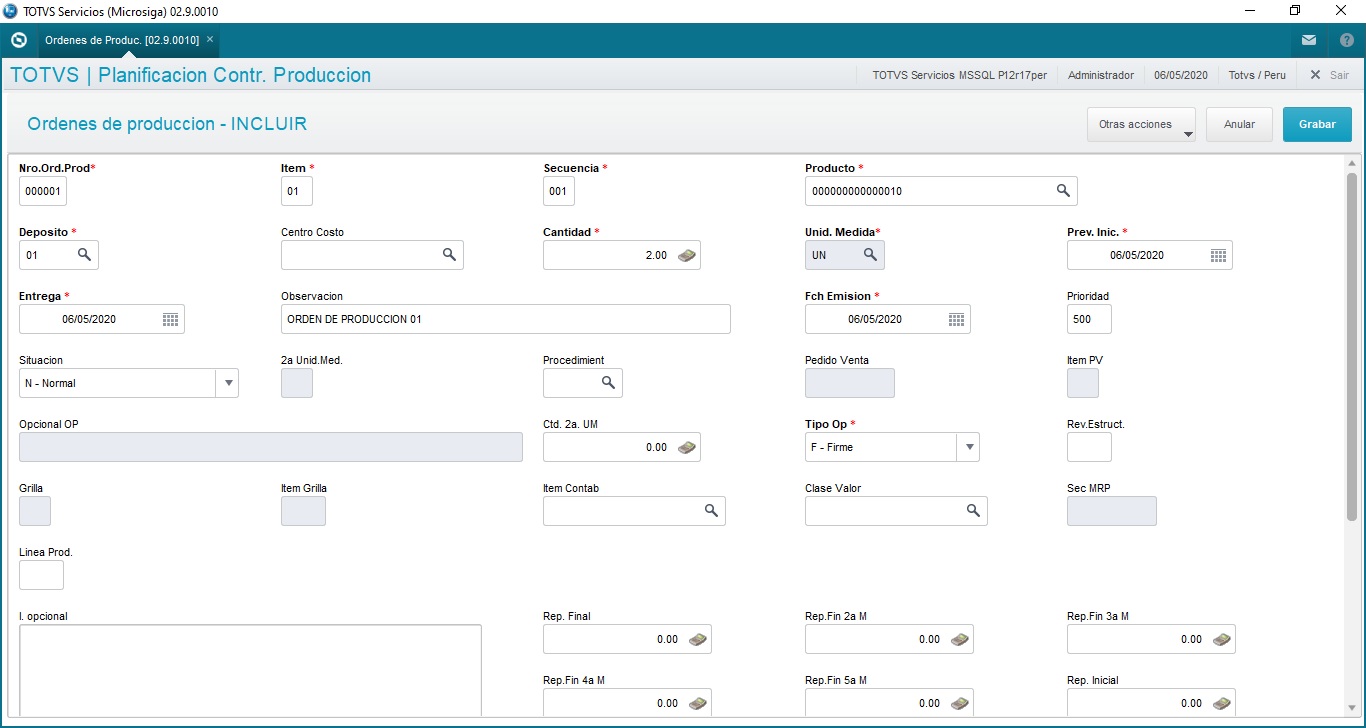The width and height of the screenshot is (1366, 728).
Task: Open Fch Emision calendar picker
Action: (x=957, y=319)
